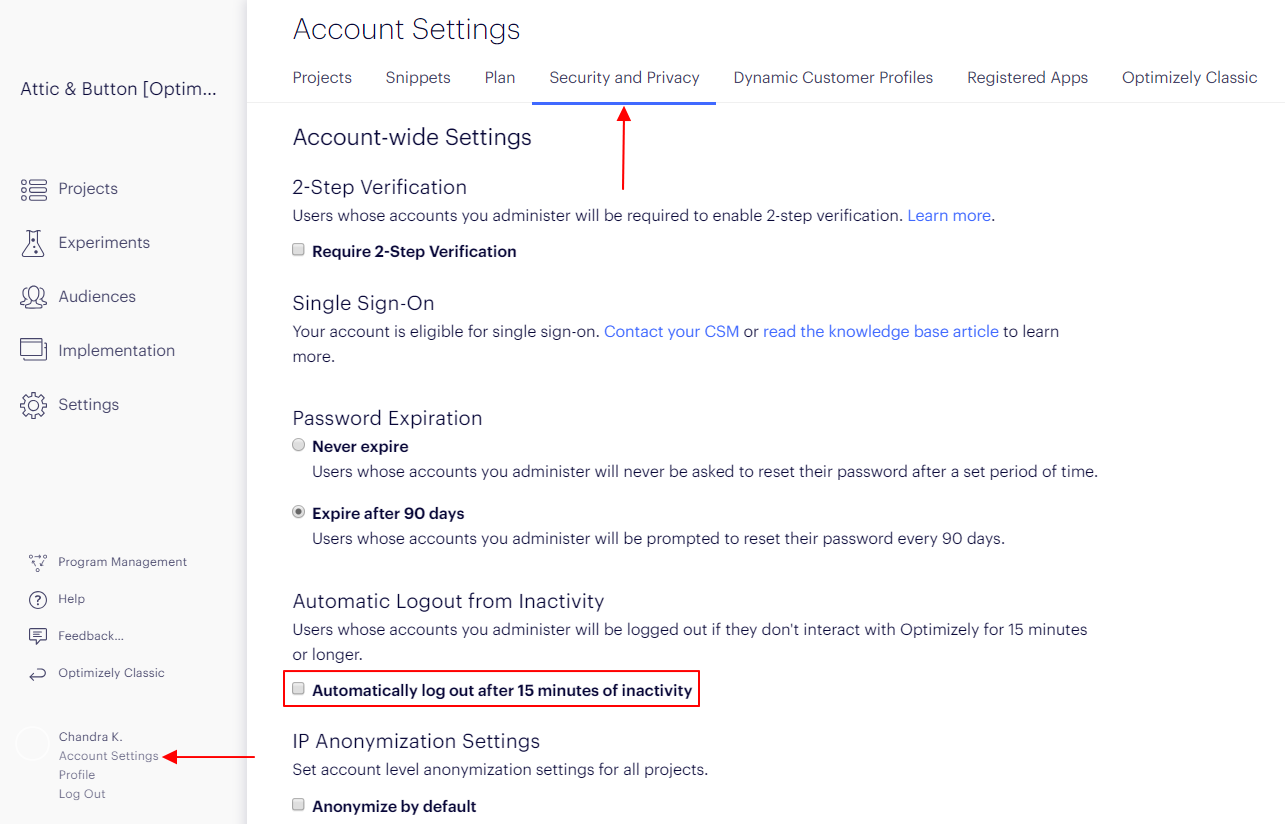The image size is (1285, 824).
Task: Choose Expire after 90 days radio button
Action: tap(298, 512)
